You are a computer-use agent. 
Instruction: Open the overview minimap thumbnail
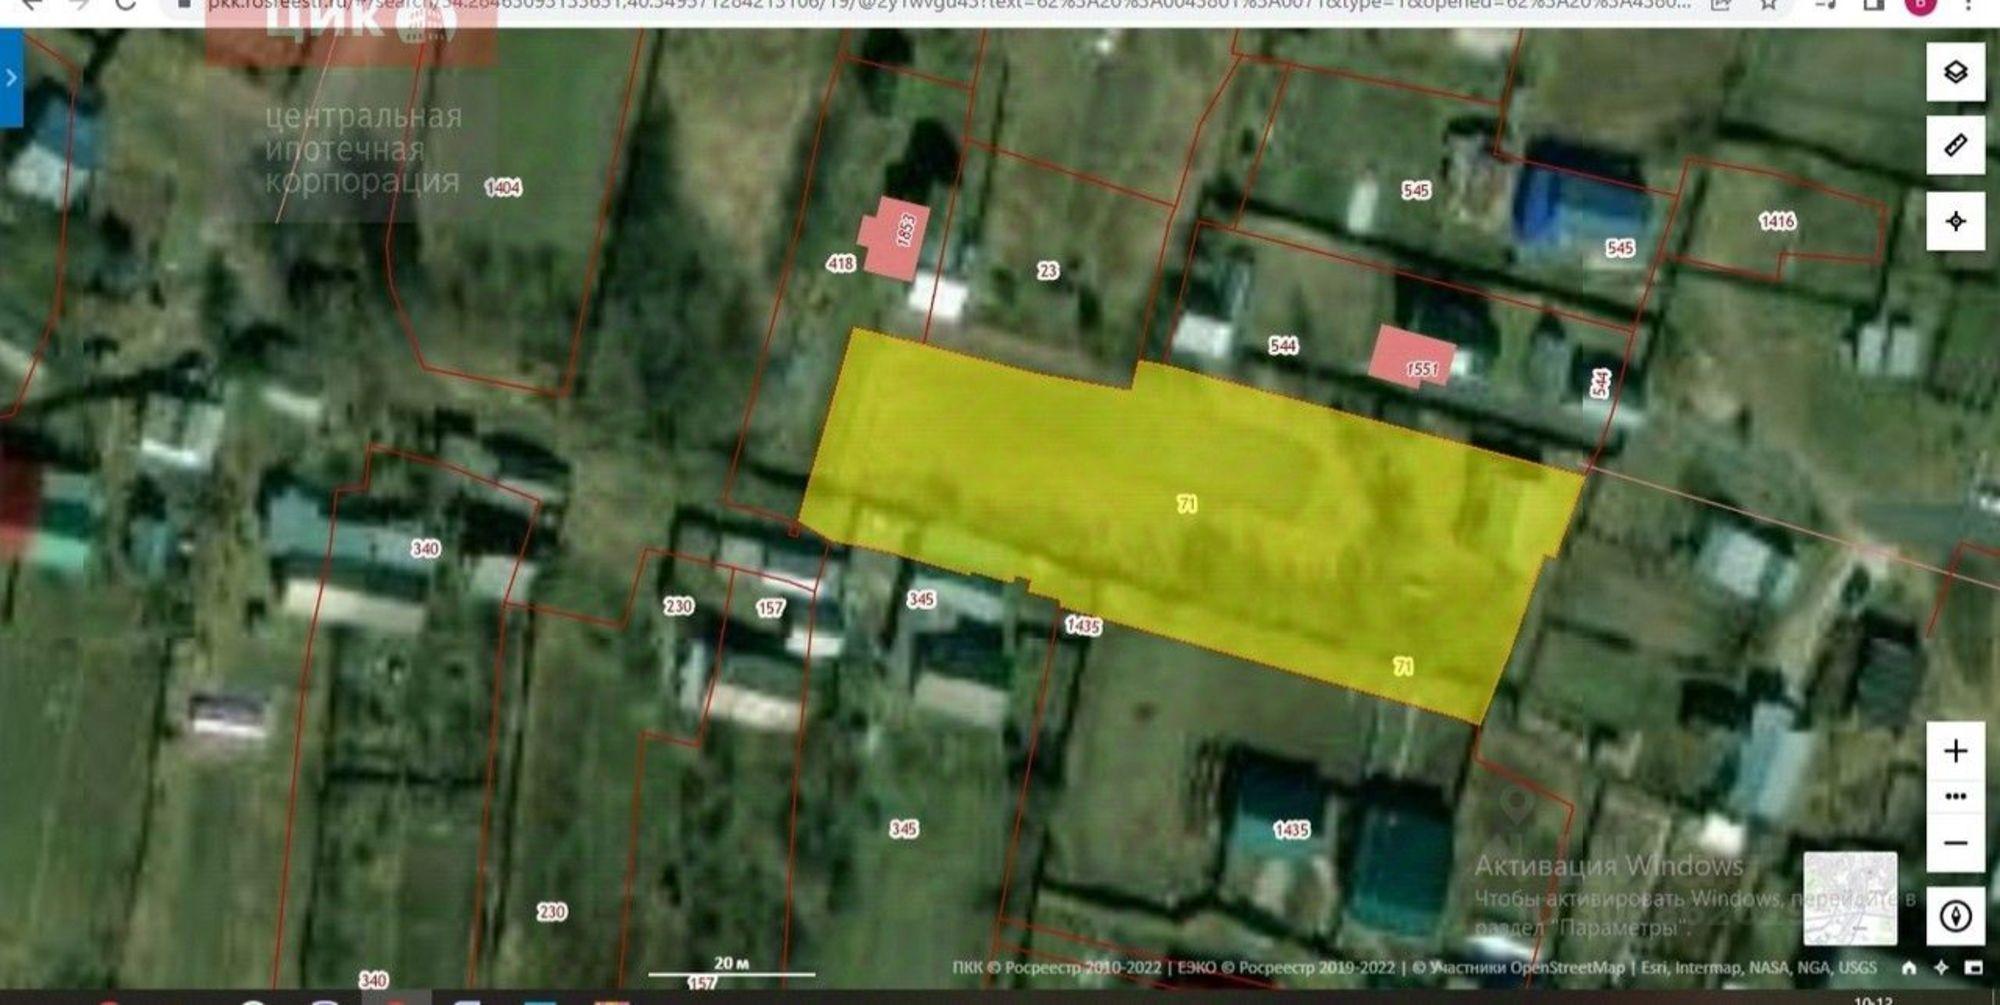pyautogui.click(x=1850, y=898)
